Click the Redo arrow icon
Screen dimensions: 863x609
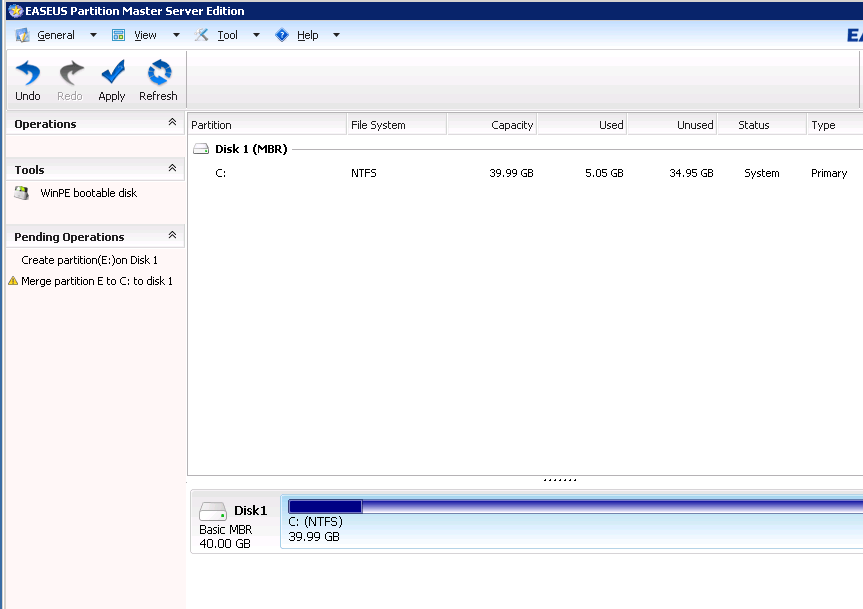70,73
